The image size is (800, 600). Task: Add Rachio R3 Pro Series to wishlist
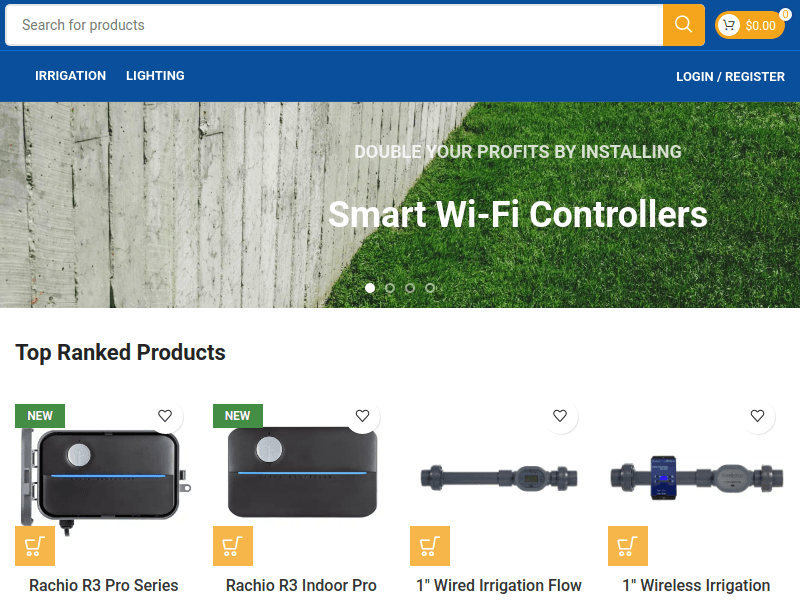(x=165, y=416)
